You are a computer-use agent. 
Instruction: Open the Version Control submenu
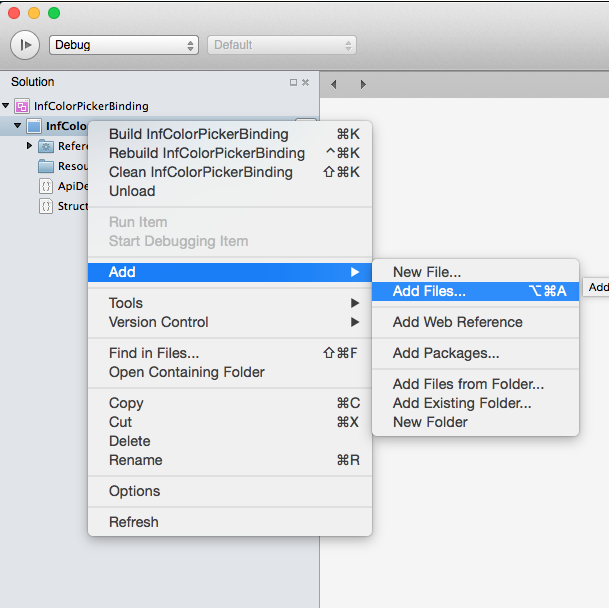[230, 322]
